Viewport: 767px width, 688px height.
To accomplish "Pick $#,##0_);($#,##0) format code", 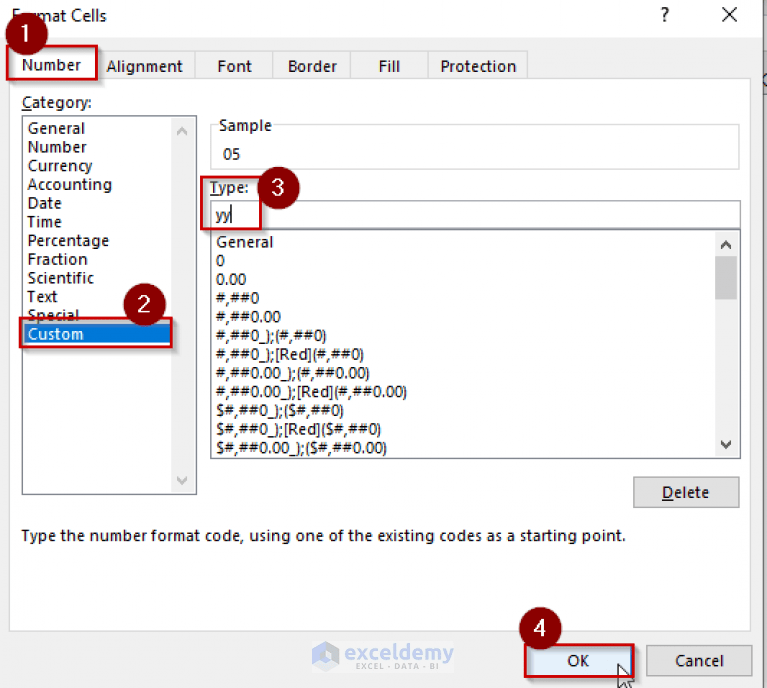I will coord(280,410).
